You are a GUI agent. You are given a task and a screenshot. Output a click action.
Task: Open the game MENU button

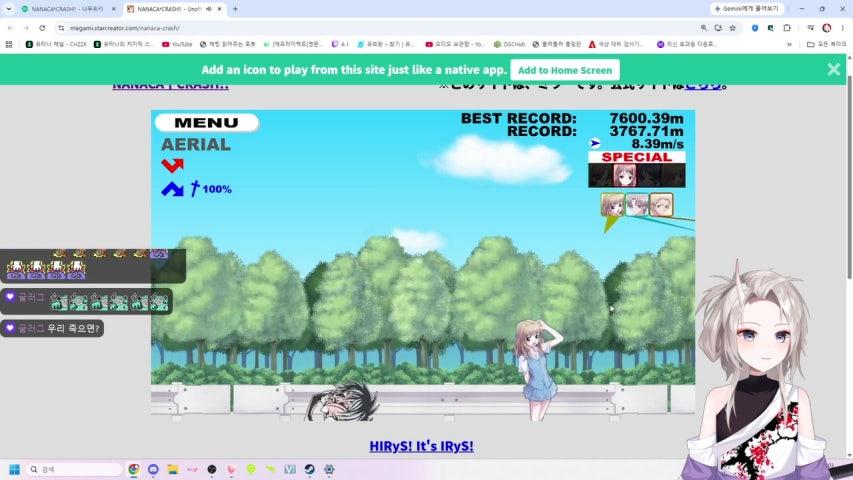(x=207, y=122)
